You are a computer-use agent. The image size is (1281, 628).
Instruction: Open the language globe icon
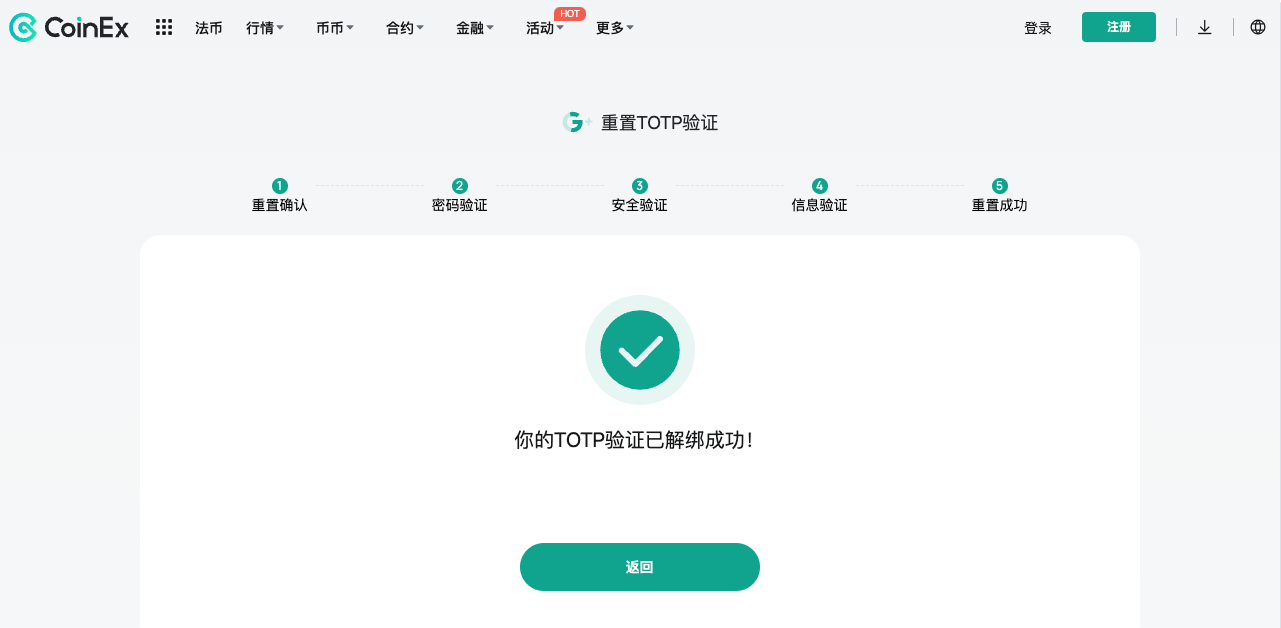1258,27
